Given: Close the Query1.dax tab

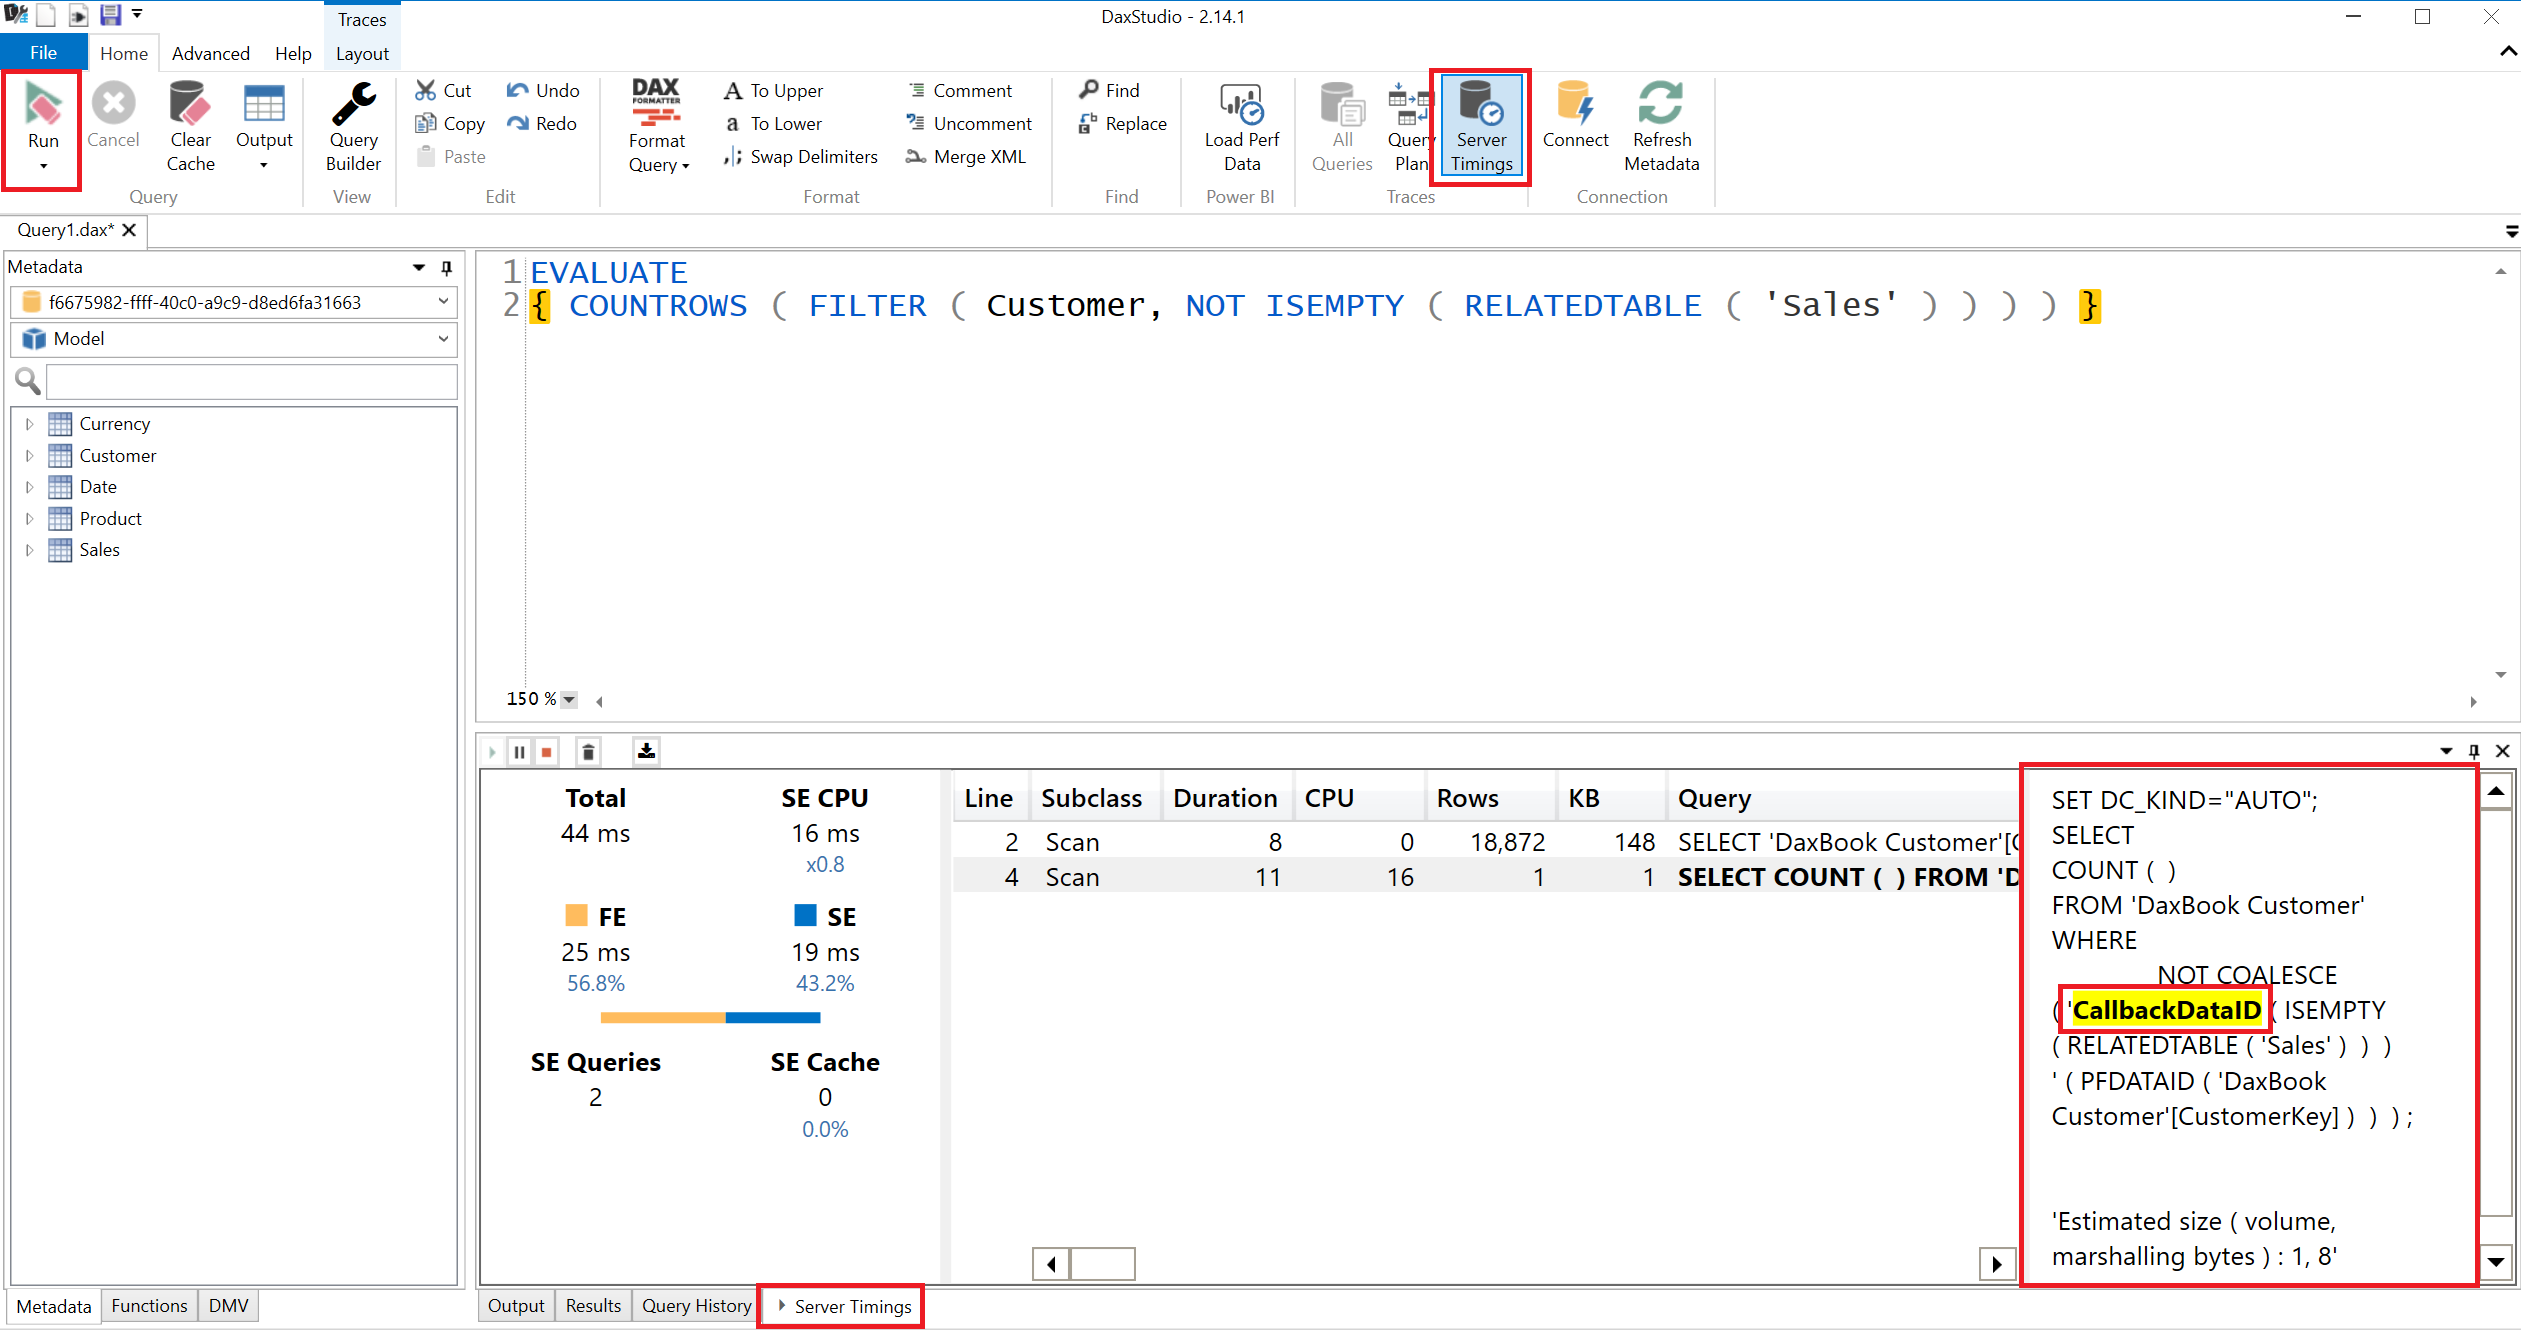Looking at the screenshot, I should click(129, 230).
